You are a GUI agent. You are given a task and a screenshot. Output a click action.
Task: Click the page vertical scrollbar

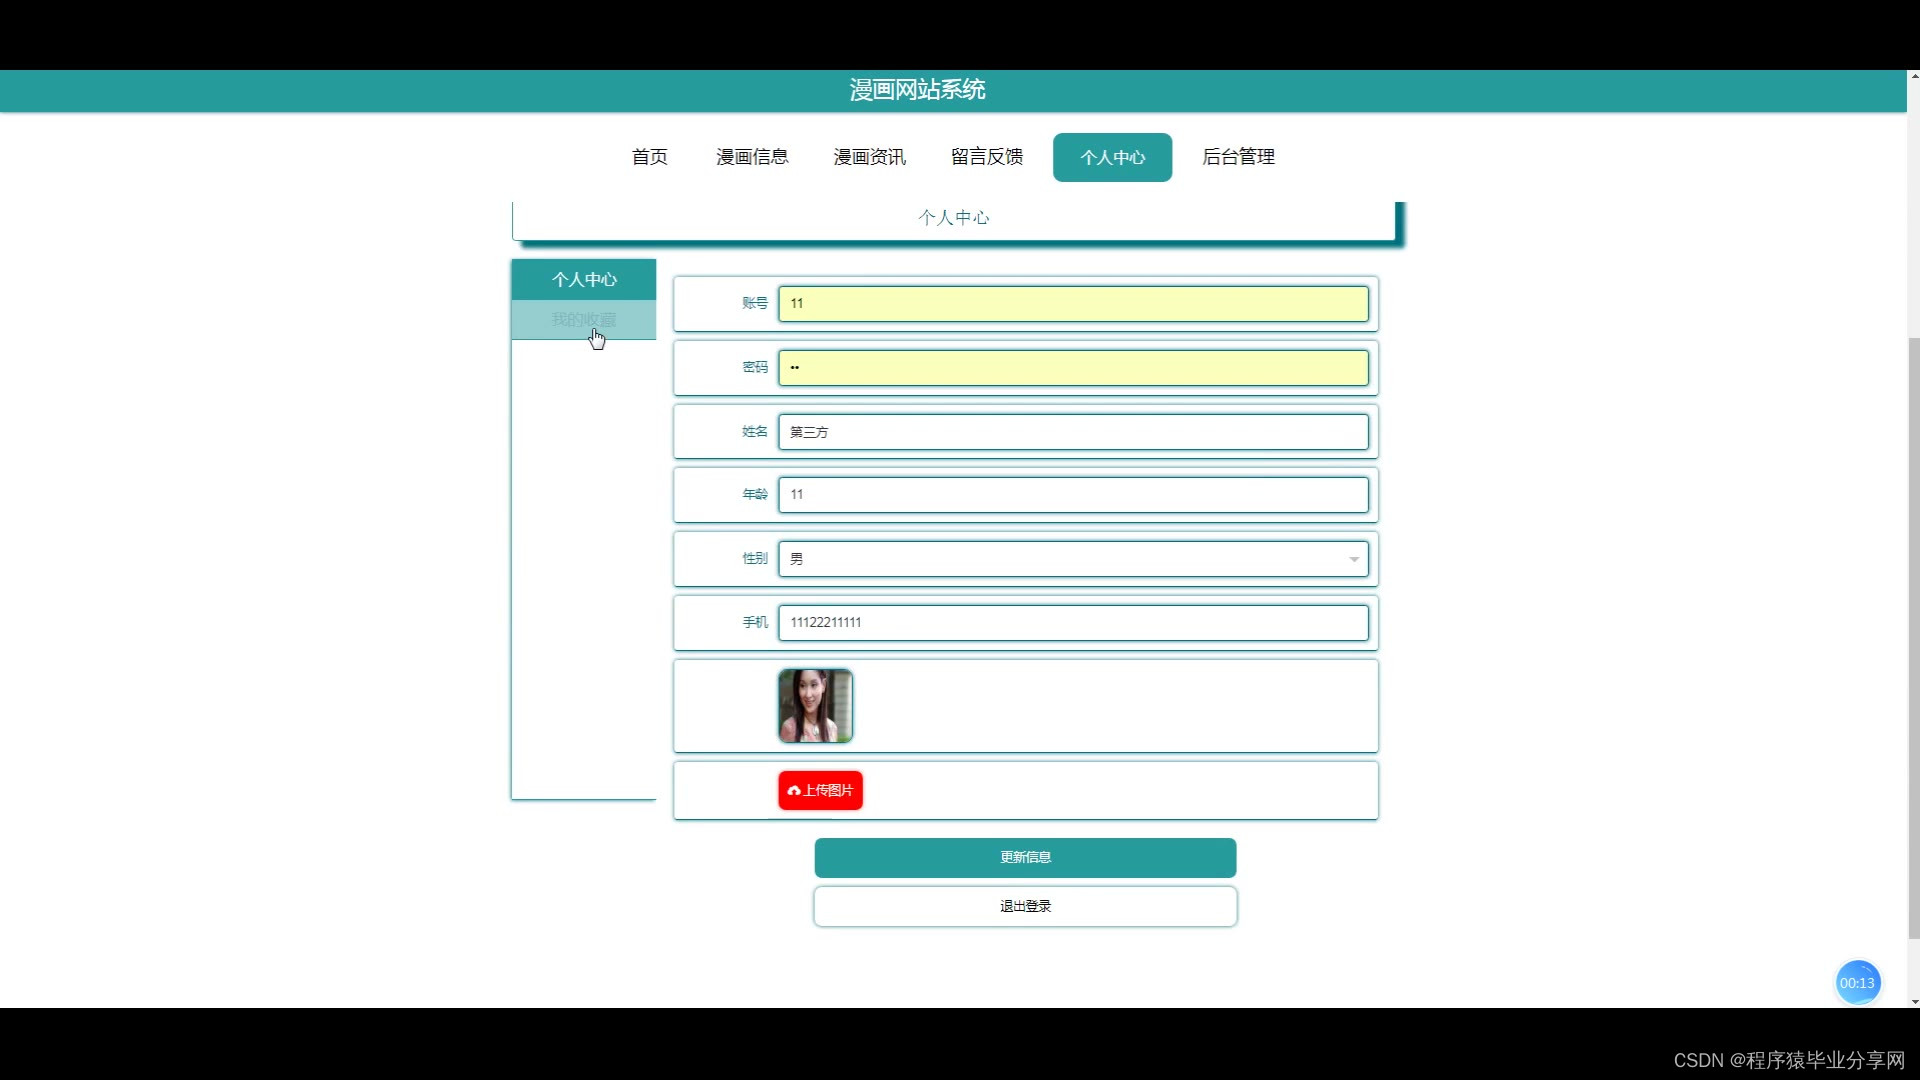coord(1914,636)
